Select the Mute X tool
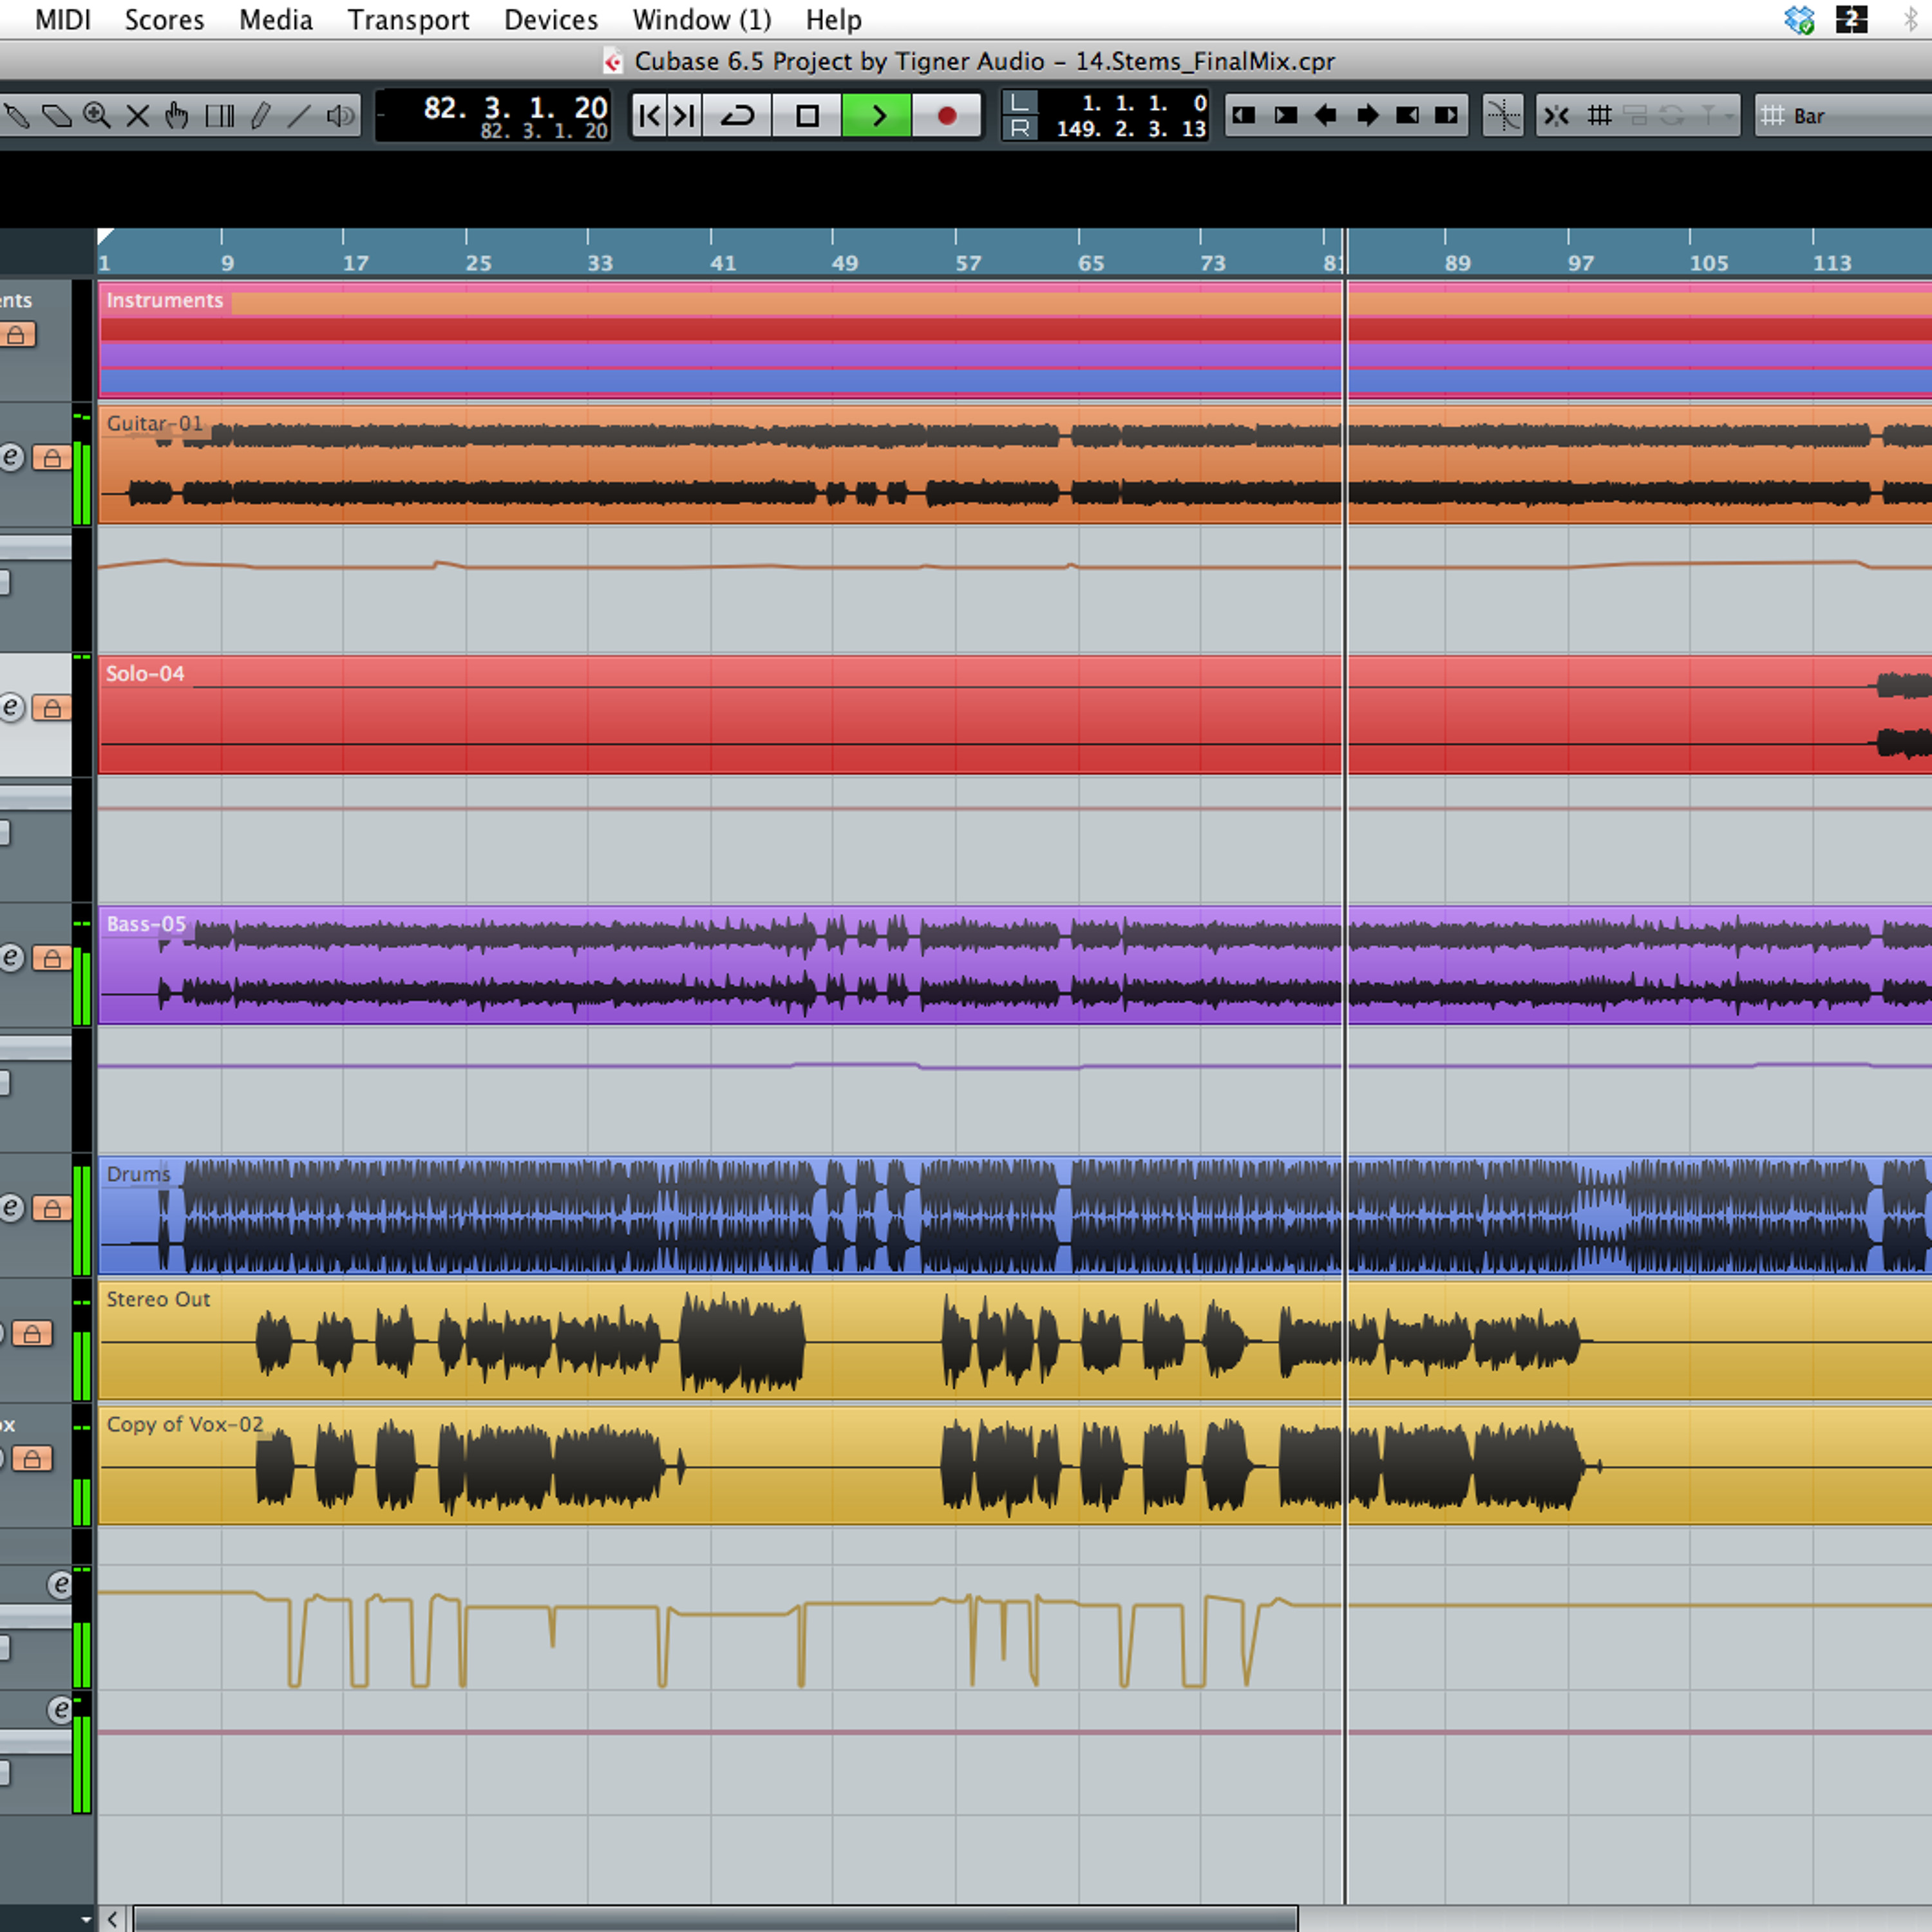 (138, 116)
